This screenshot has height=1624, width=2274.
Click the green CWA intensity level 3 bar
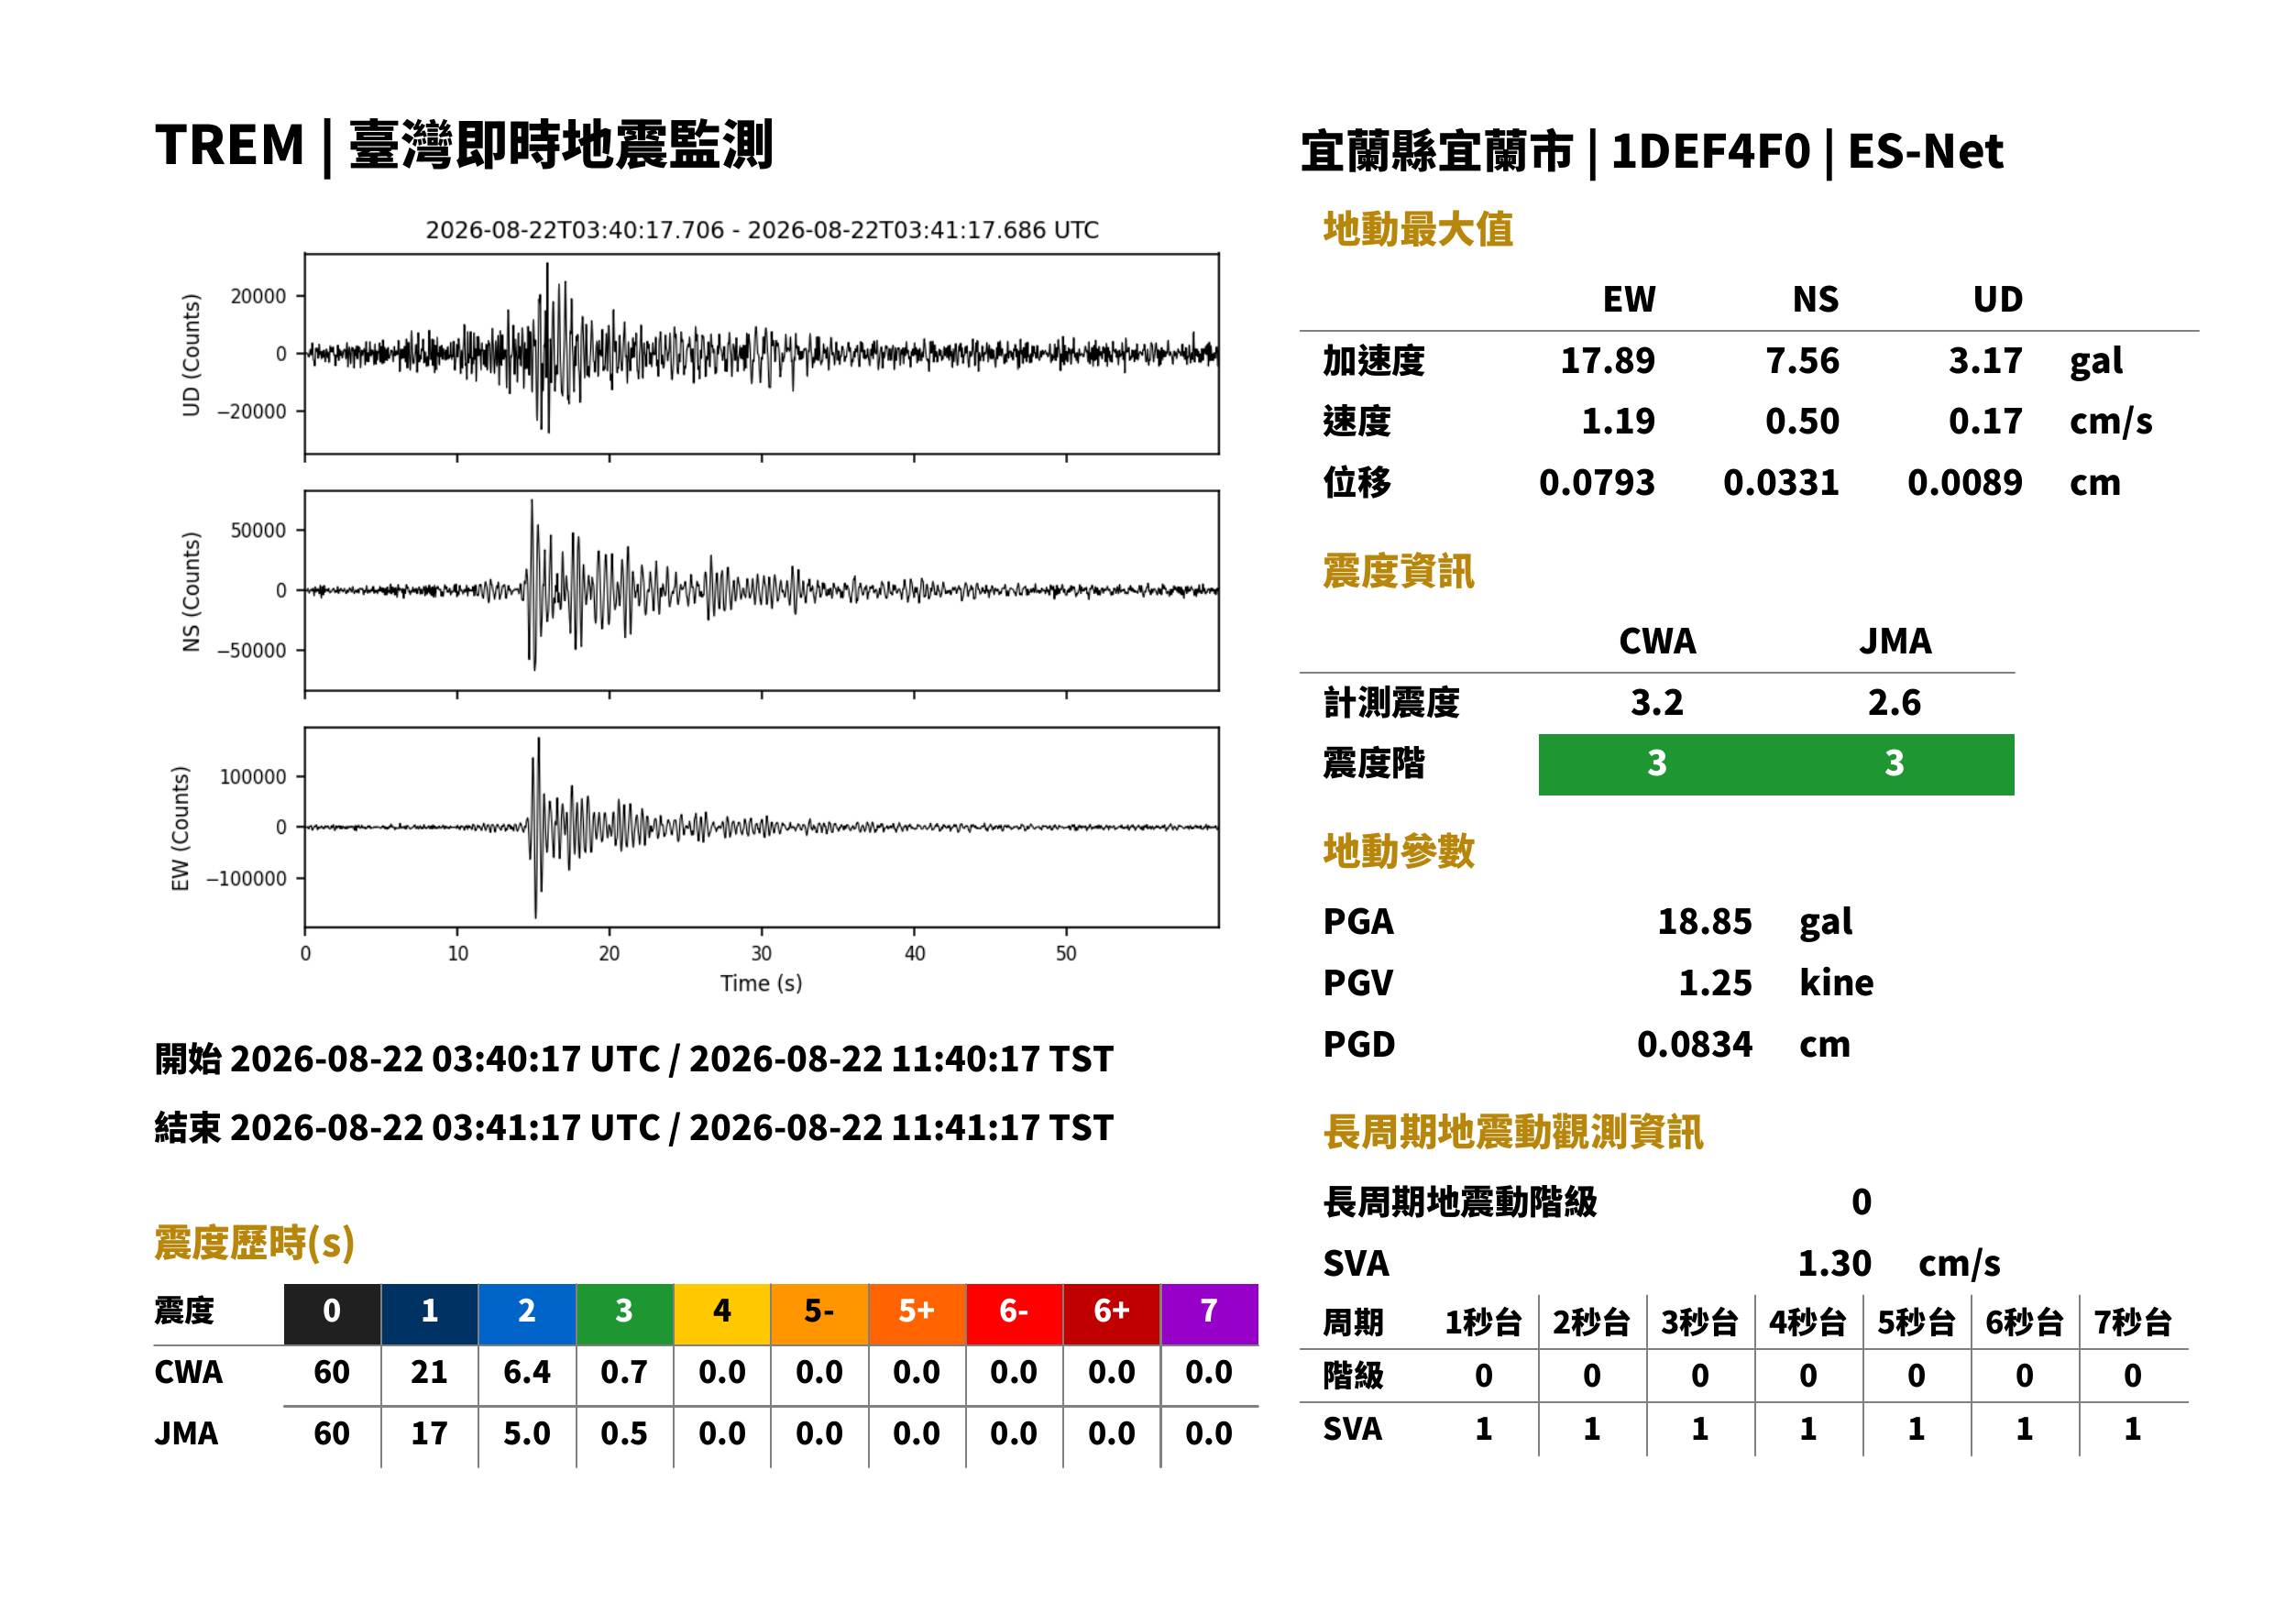pyautogui.click(x=1657, y=764)
